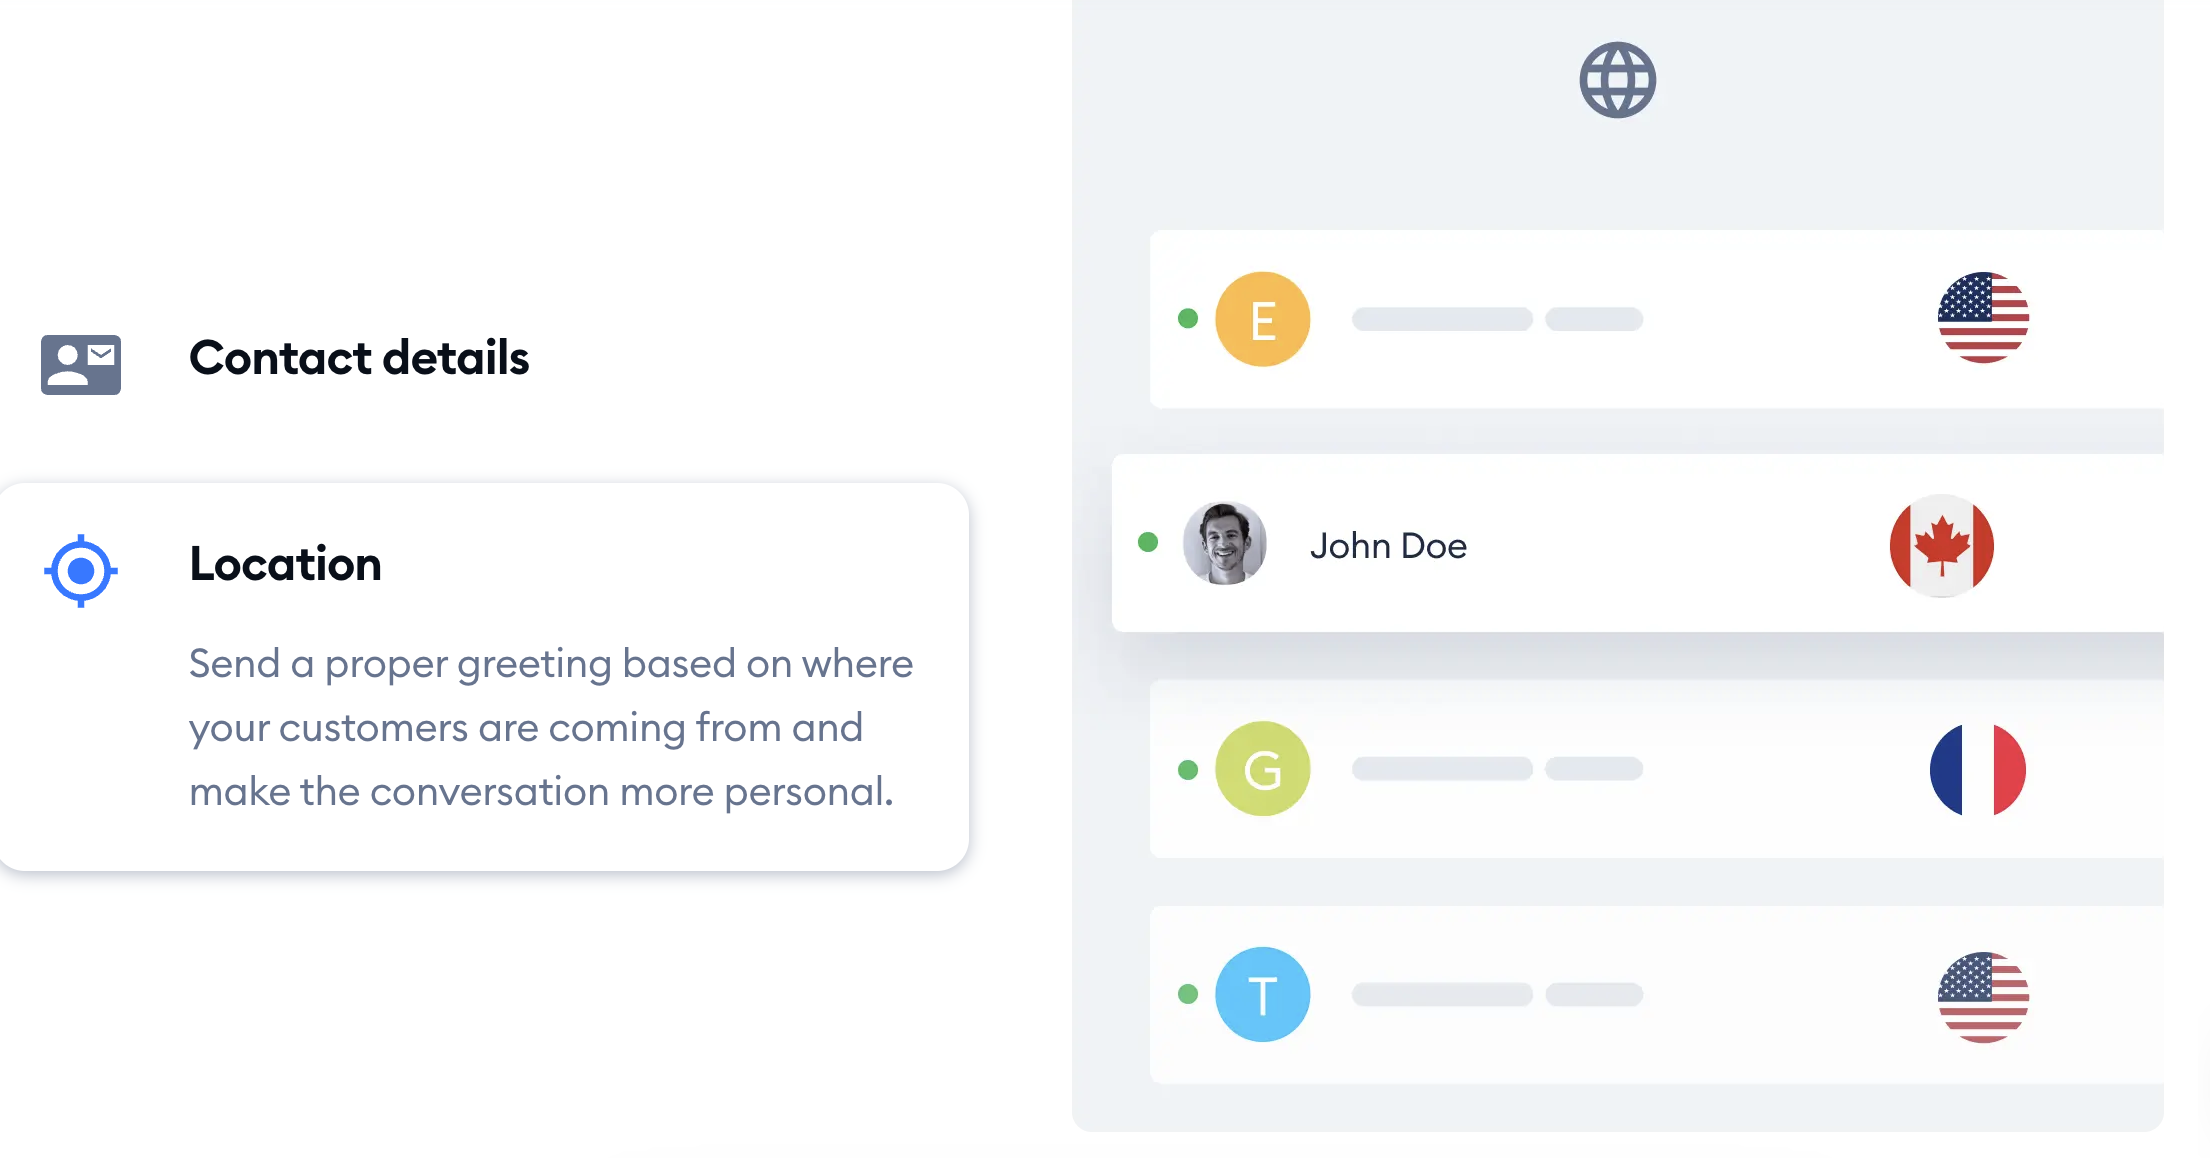This screenshot has width=2210, height=1158.
Task: Click placeholder name bar in T row
Action: [1442, 994]
